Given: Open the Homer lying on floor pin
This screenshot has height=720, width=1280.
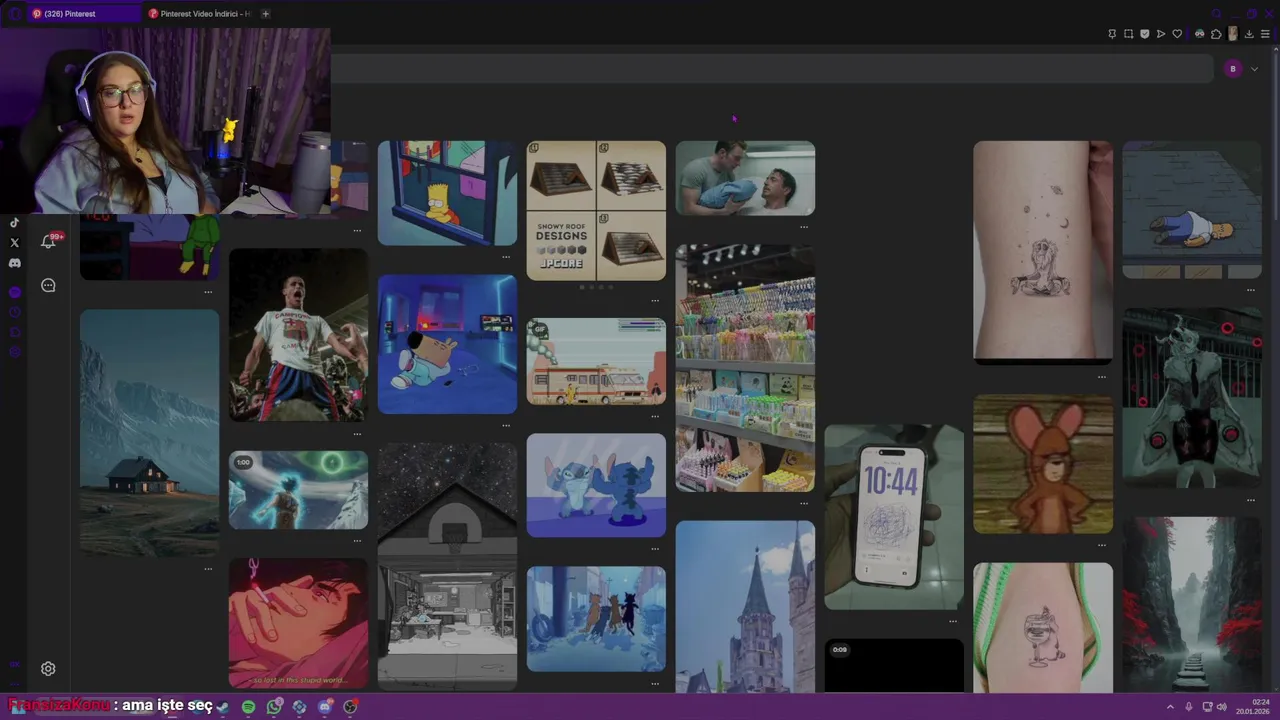Looking at the screenshot, I should (1192, 210).
